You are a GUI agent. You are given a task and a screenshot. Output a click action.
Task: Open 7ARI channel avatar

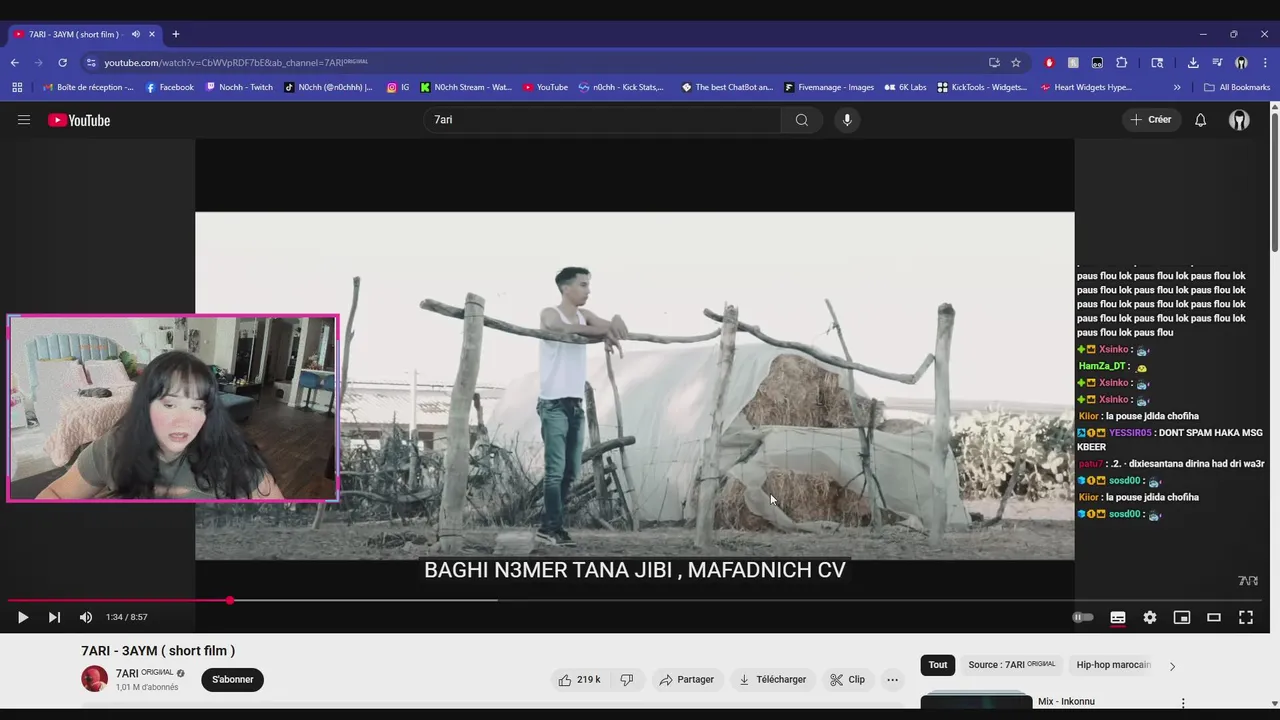94,679
